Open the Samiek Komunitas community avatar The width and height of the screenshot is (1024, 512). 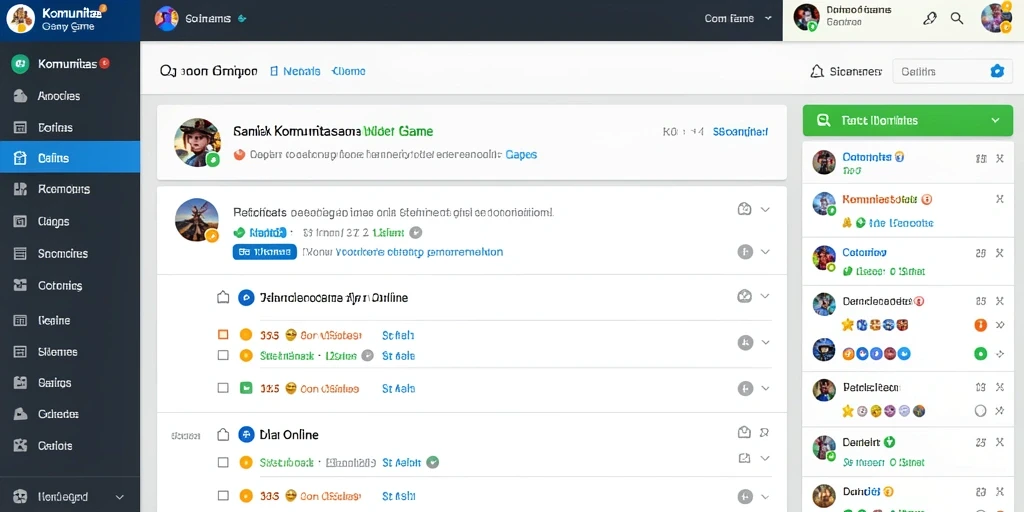(197, 142)
